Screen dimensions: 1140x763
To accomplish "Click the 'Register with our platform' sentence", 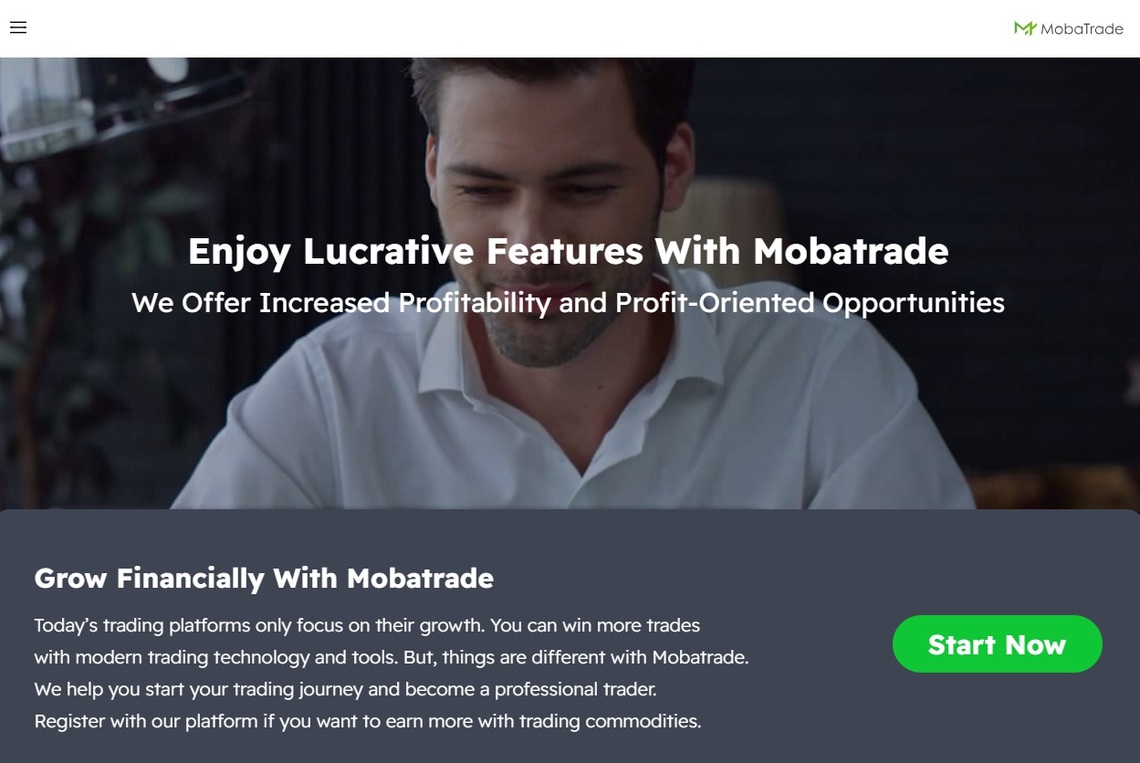I will tap(368, 722).
